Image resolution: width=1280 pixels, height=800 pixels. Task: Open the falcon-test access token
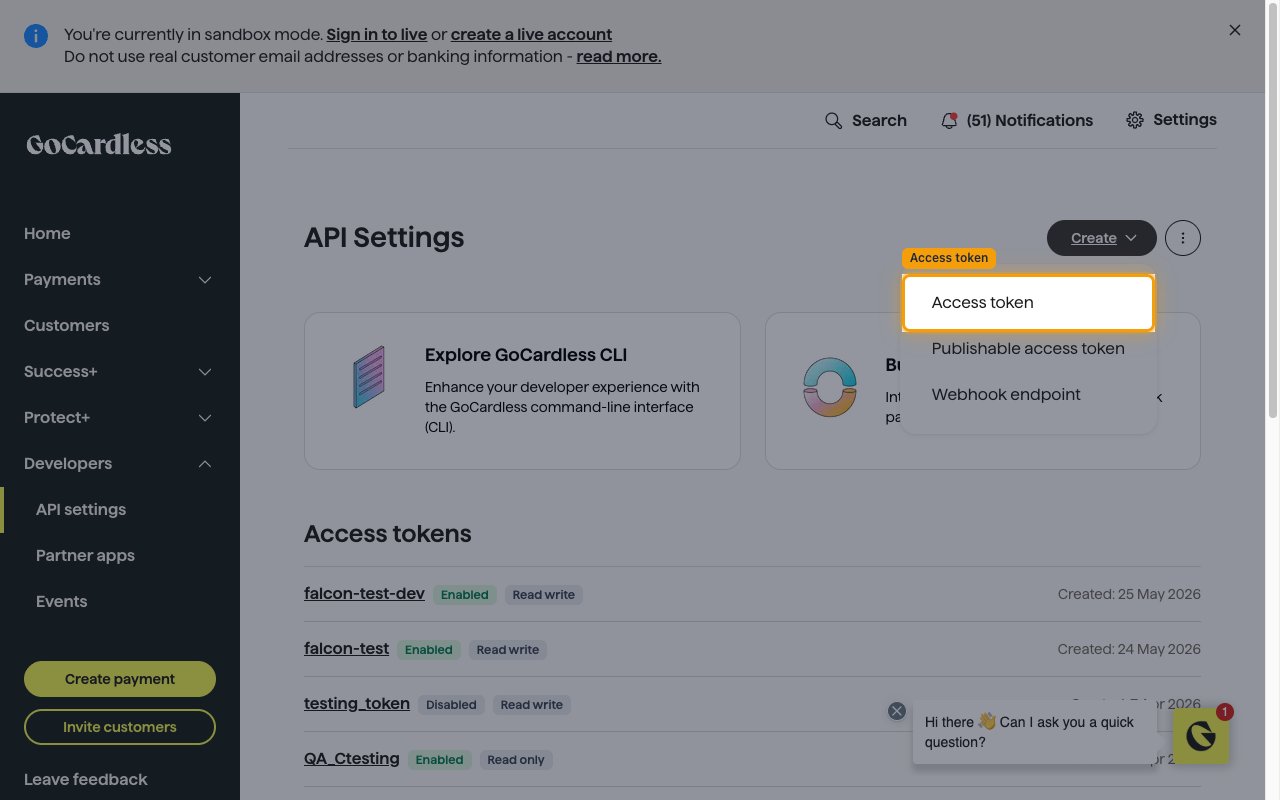[x=346, y=648]
